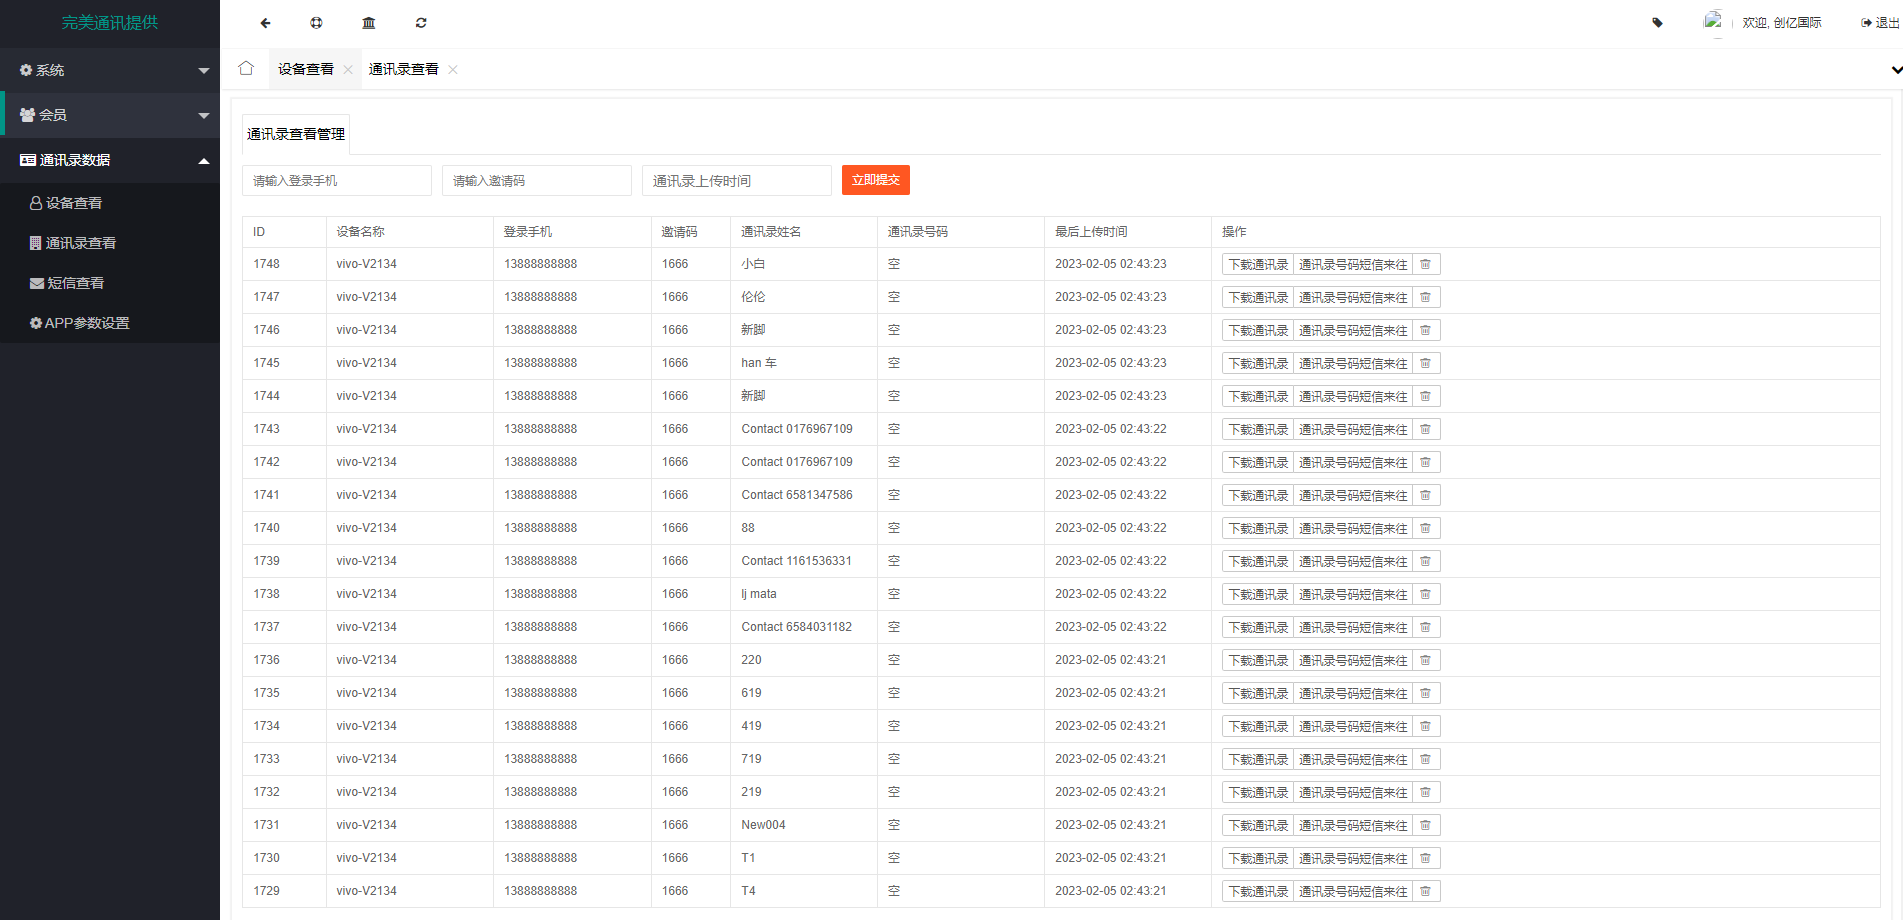Click the lifebuoy icon in top toolbar

[x=317, y=23]
